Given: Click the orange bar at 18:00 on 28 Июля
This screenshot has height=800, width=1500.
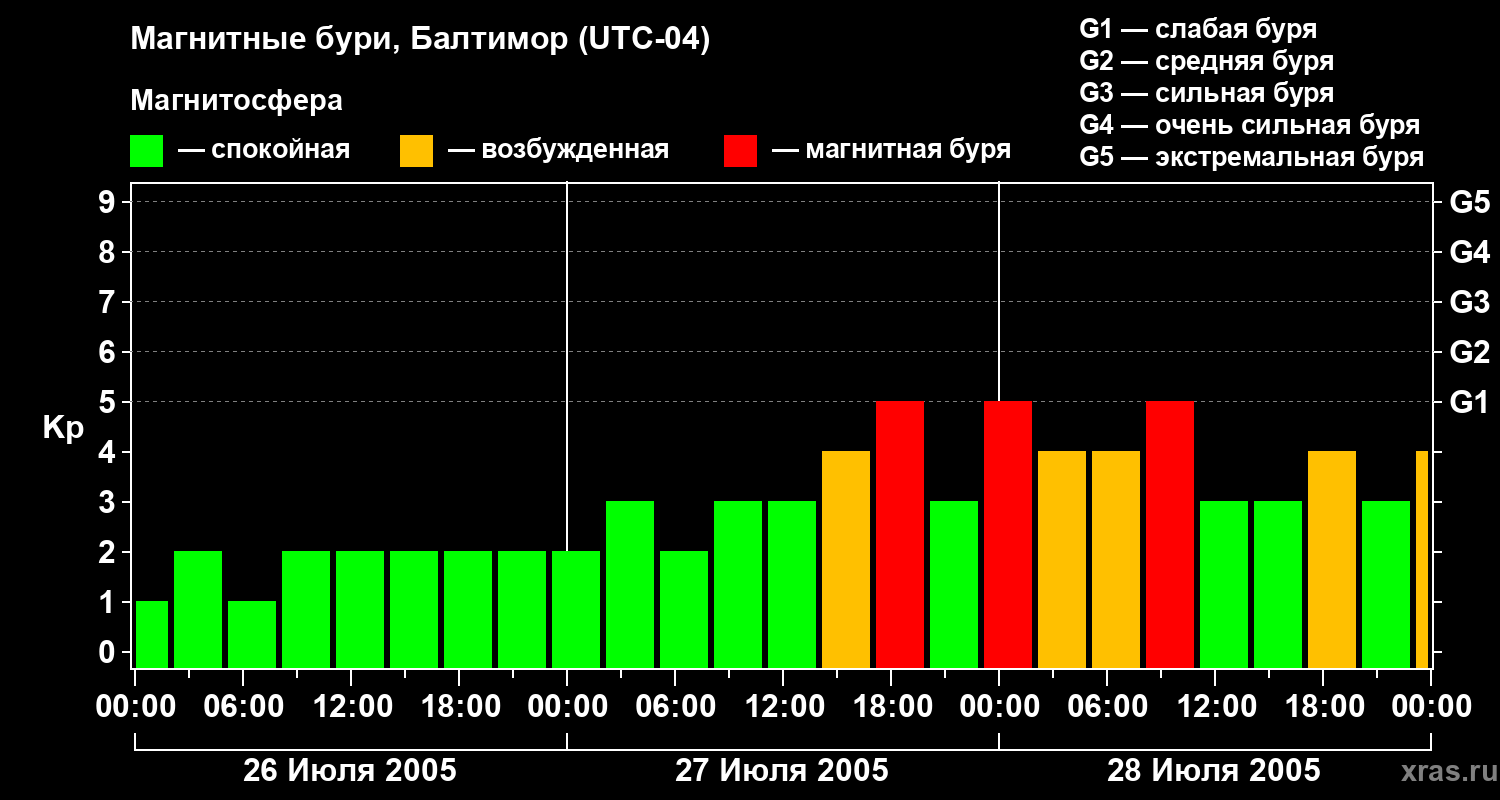Looking at the screenshot, I should point(1332,559).
